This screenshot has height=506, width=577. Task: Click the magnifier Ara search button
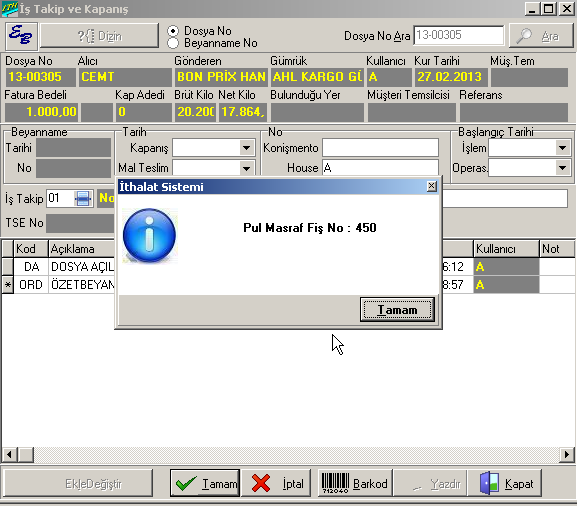pyautogui.click(x=541, y=36)
